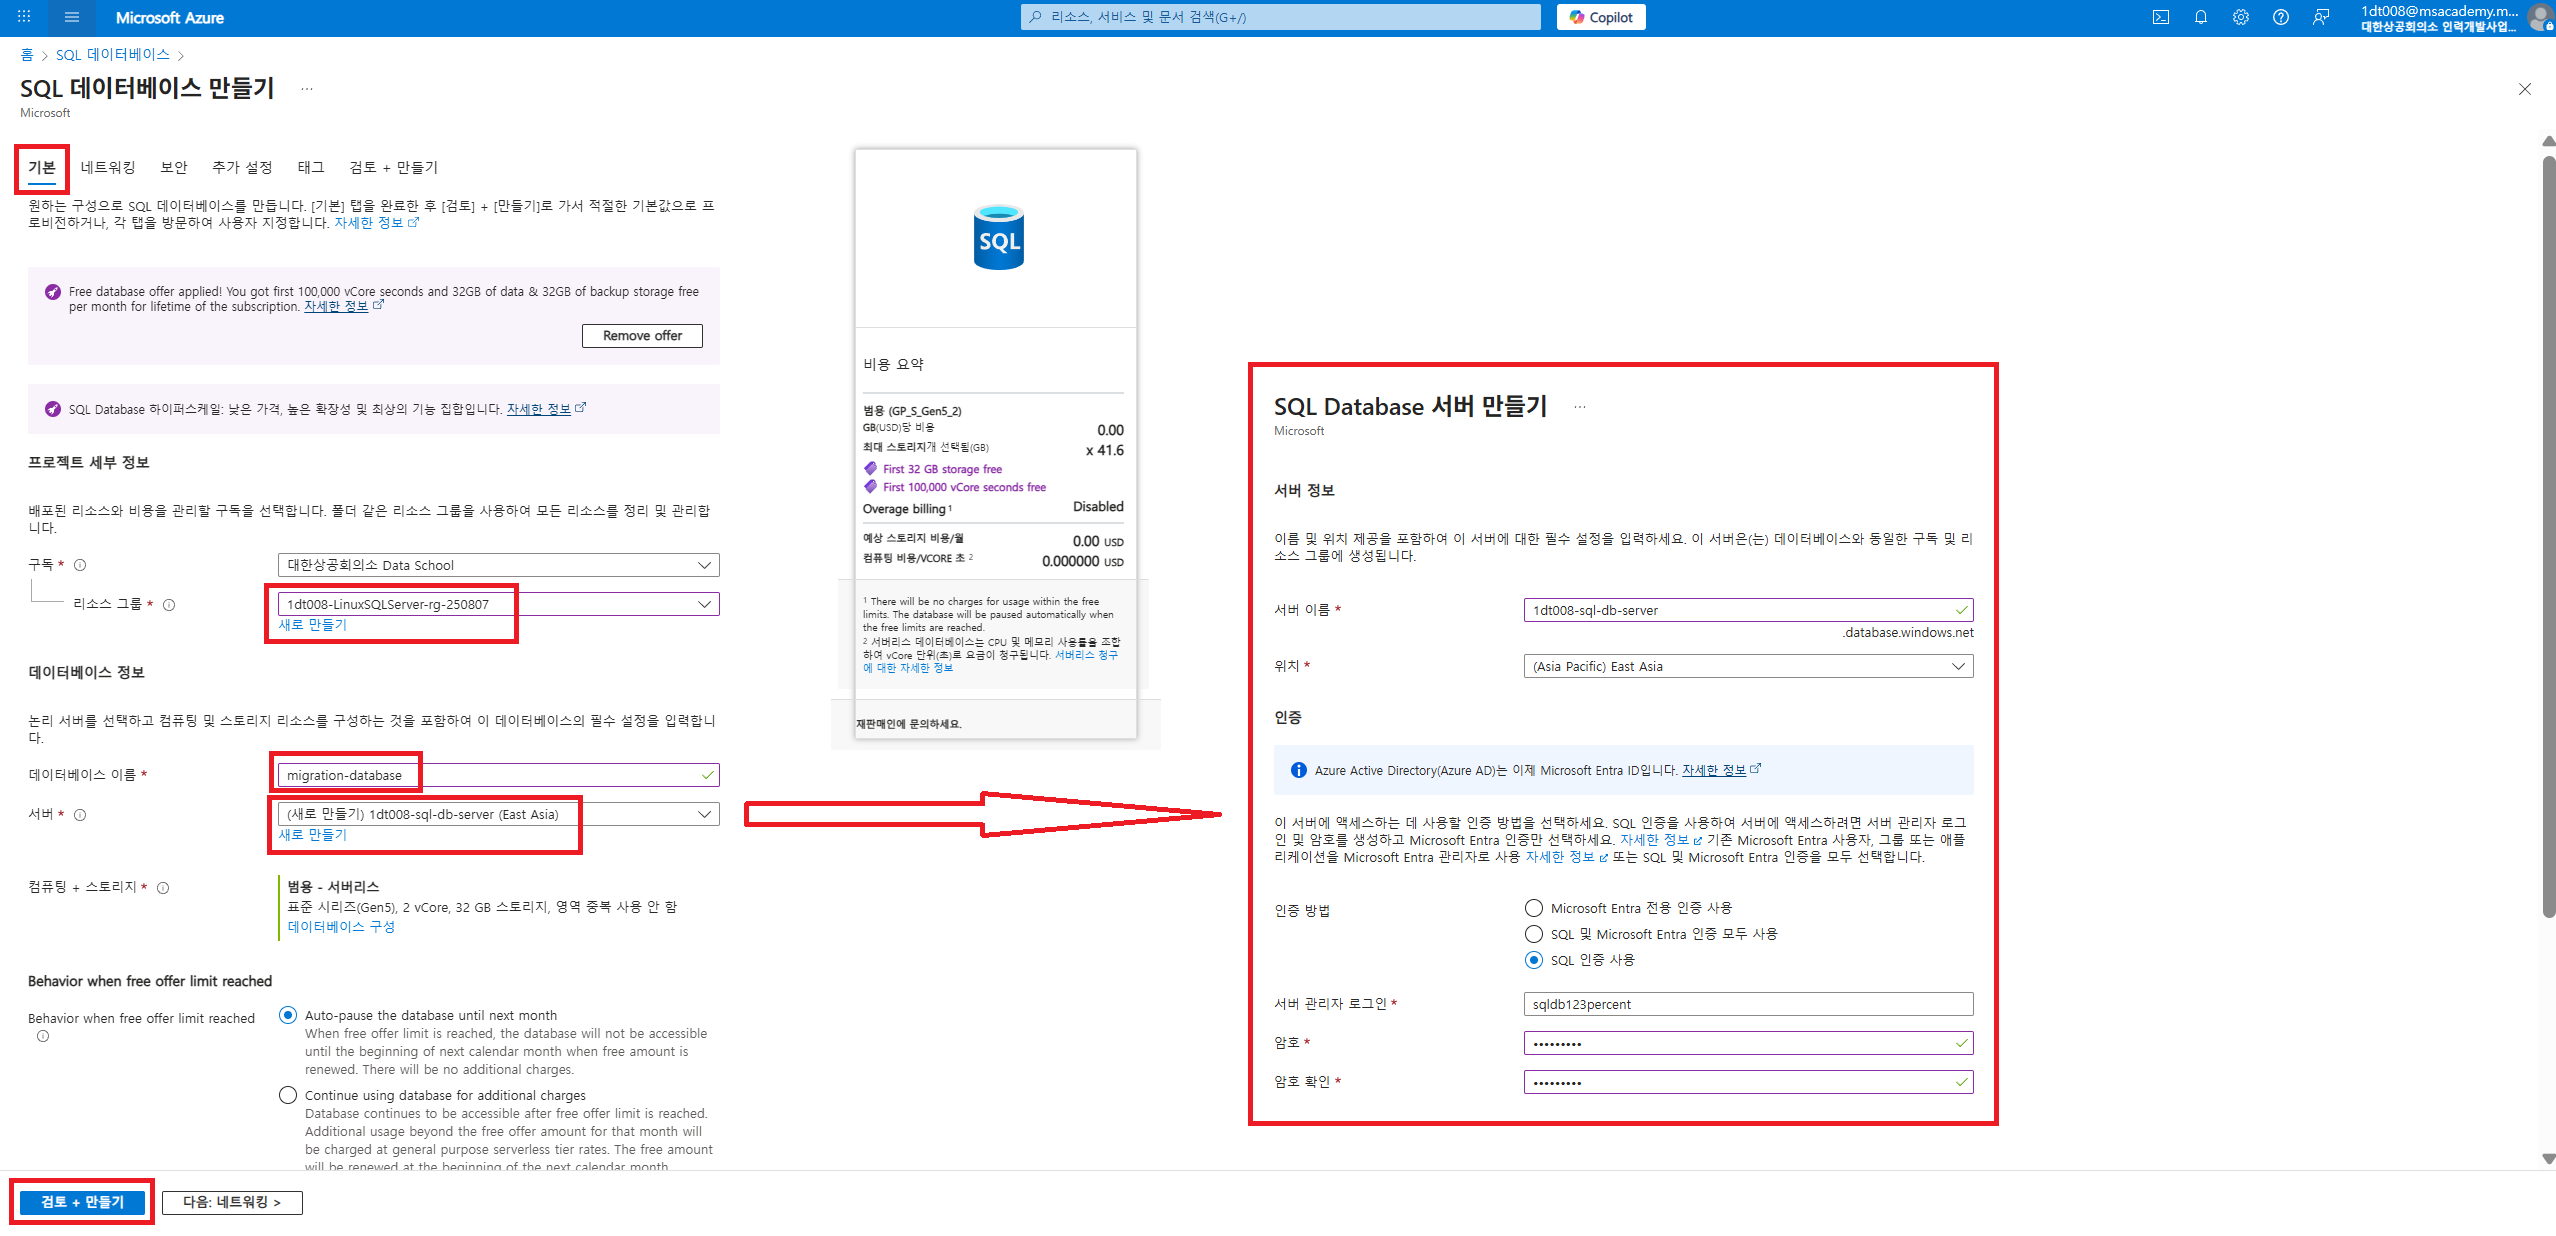The height and width of the screenshot is (1236, 2556).
Task: Select Continue using database for additional charges
Action: pos(288,1095)
